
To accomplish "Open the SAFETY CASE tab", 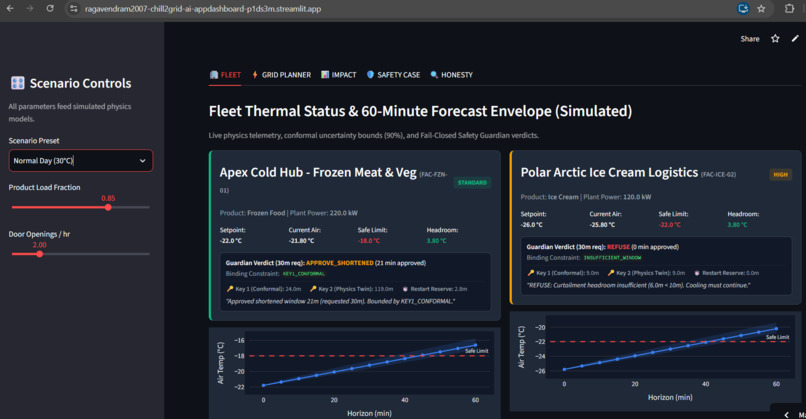I will (x=393, y=75).
